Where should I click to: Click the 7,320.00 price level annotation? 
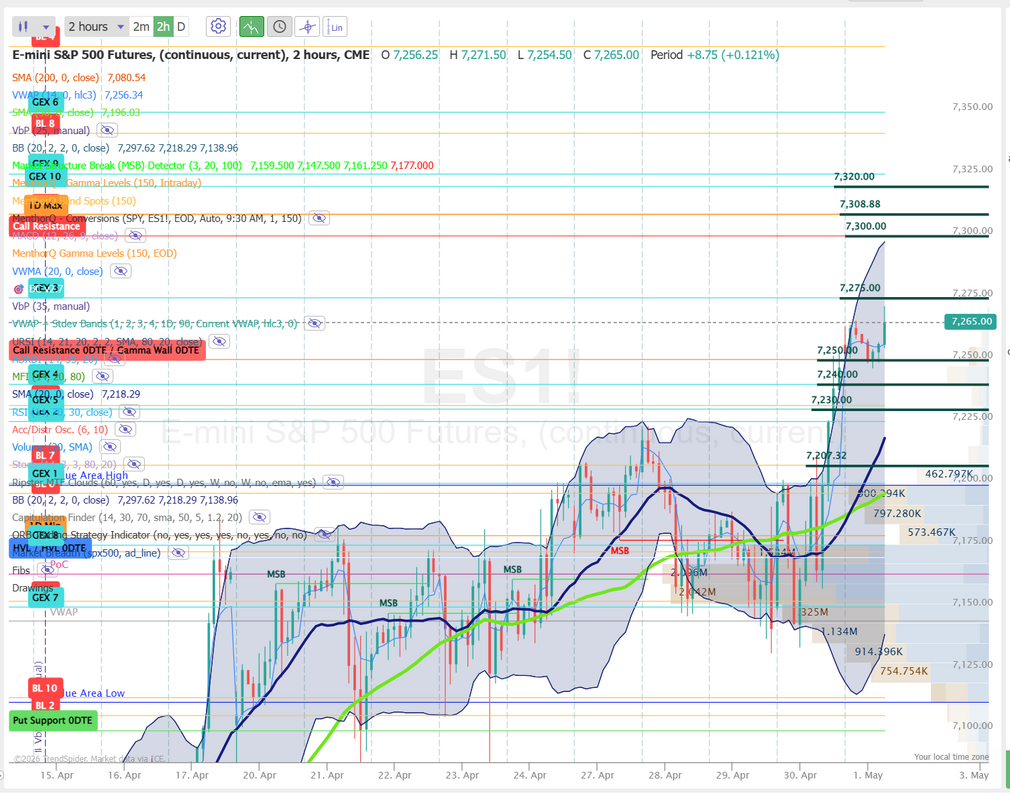tap(854, 176)
